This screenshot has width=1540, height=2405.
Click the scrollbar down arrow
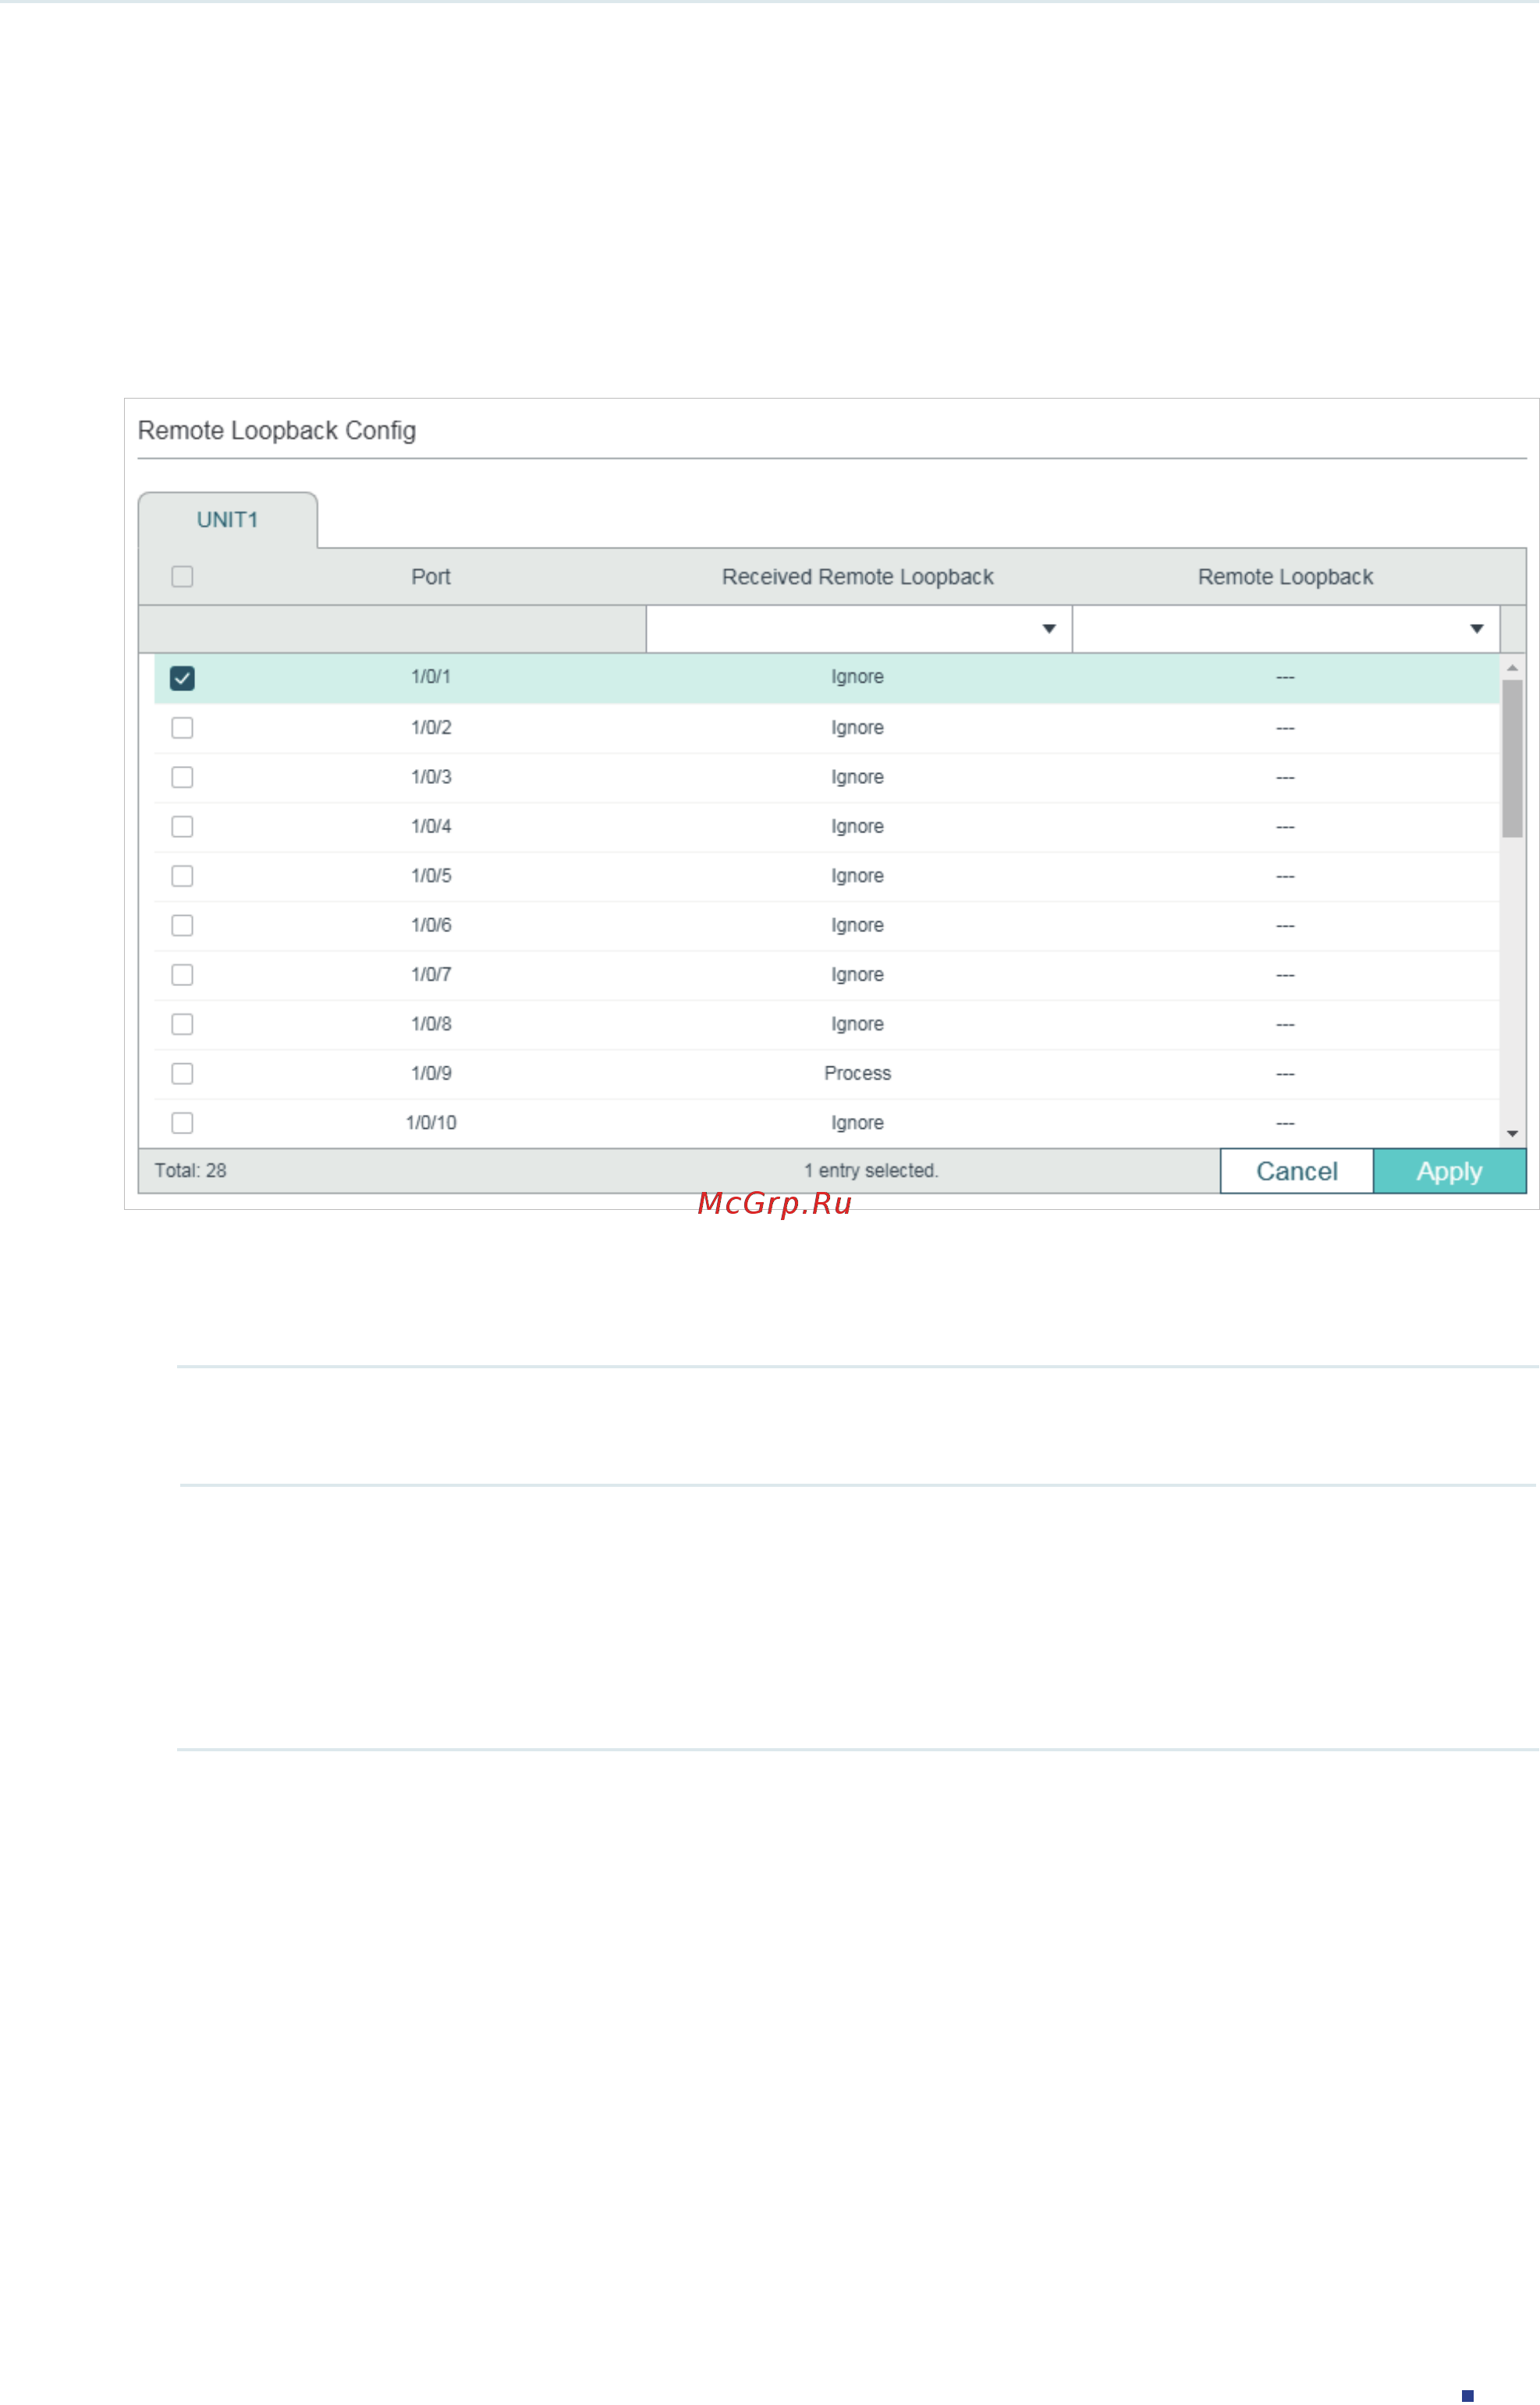1512,1133
